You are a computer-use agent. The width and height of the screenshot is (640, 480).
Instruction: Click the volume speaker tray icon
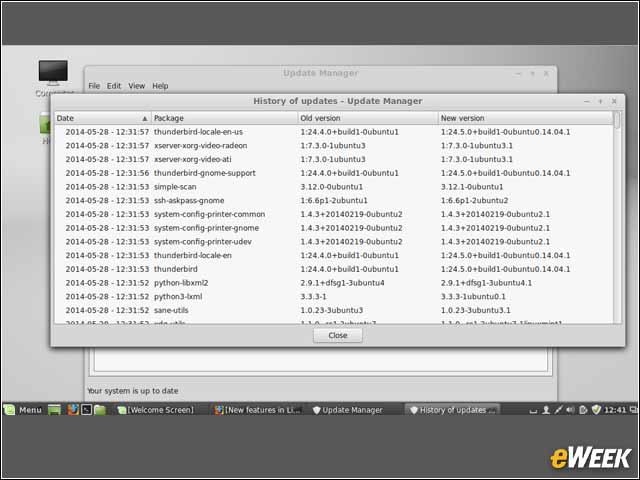(570, 409)
